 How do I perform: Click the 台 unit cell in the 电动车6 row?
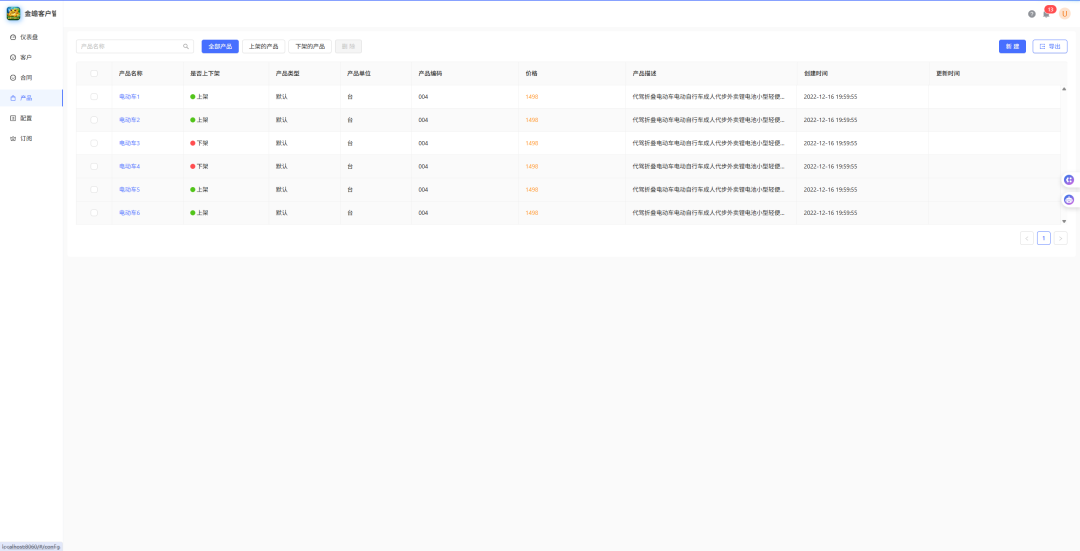point(350,213)
